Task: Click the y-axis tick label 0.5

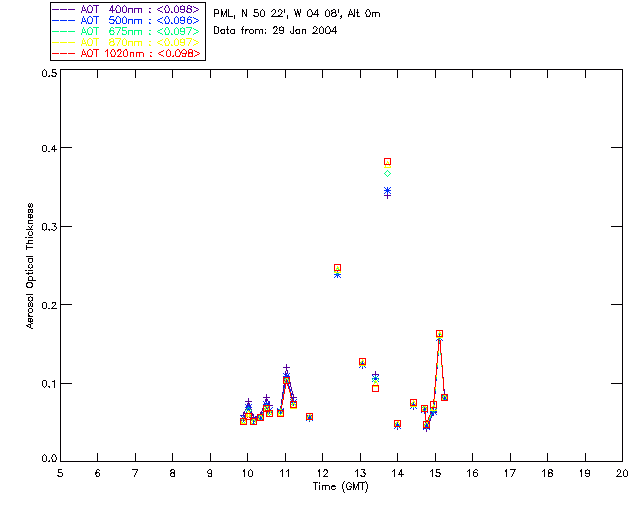Action: (x=49, y=73)
